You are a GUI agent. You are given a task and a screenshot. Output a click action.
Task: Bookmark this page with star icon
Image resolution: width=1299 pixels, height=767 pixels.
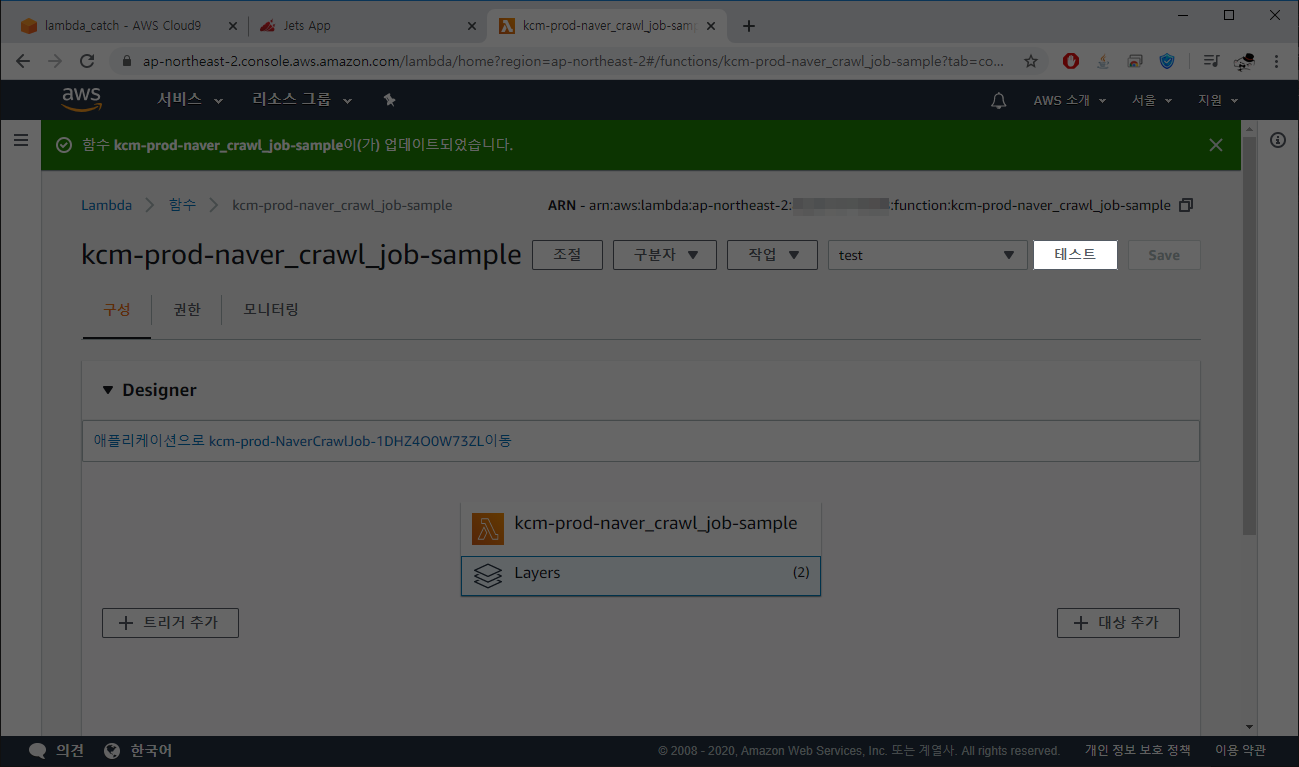pos(1031,61)
